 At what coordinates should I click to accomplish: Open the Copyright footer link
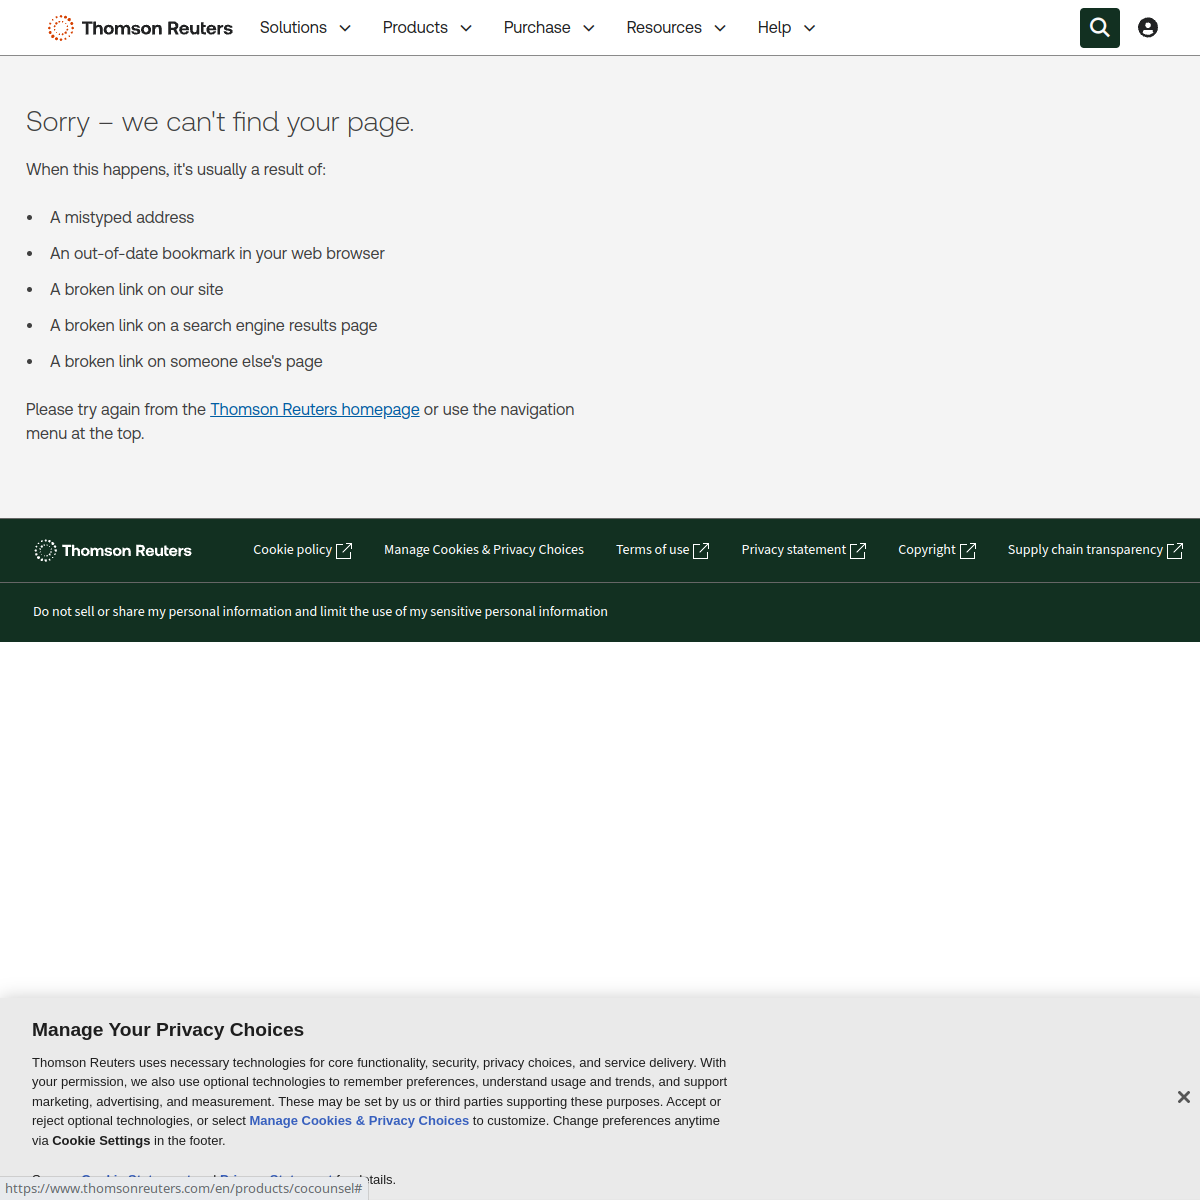point(927,549)
